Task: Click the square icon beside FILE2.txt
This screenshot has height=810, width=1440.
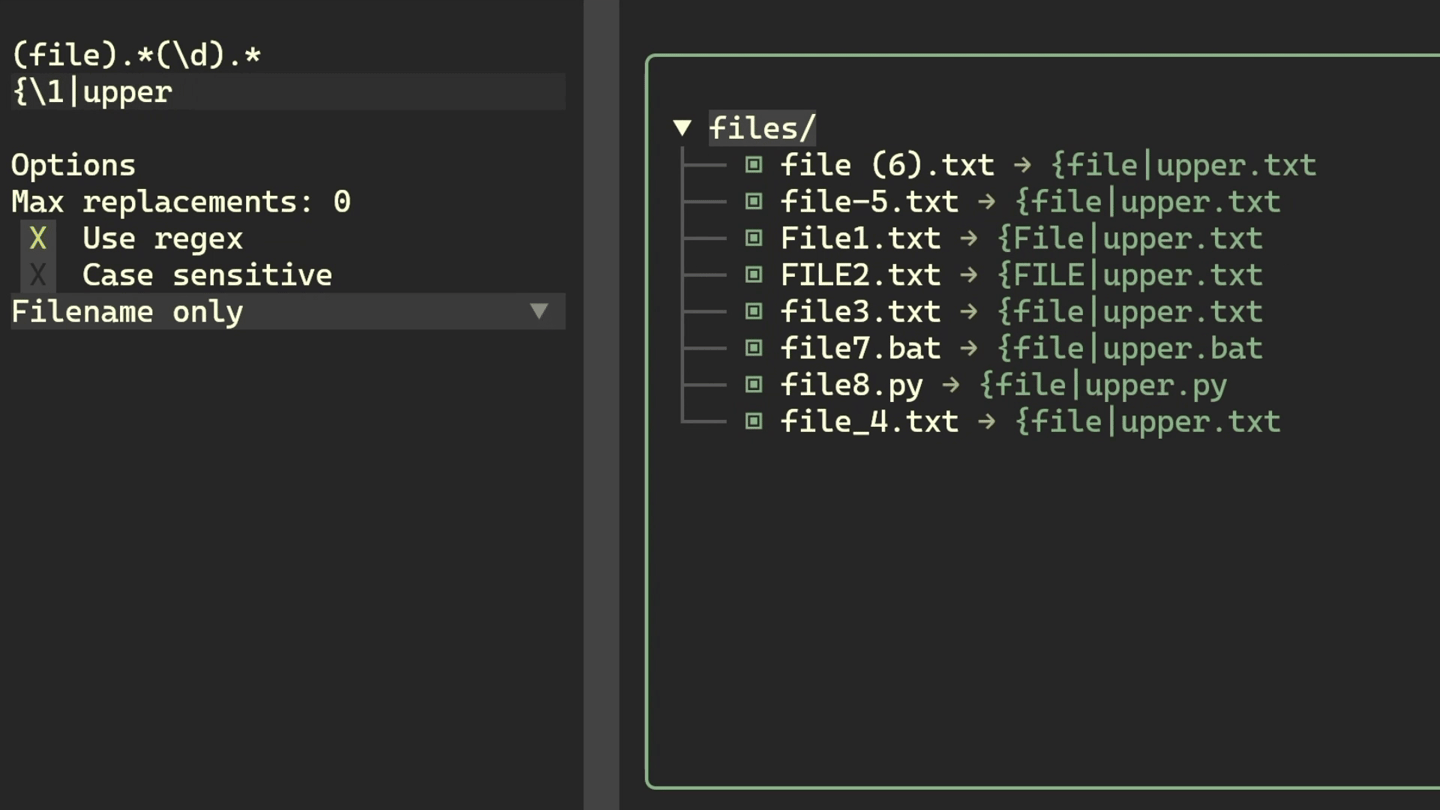Action: pyautogui.click(x=754, y=275)
